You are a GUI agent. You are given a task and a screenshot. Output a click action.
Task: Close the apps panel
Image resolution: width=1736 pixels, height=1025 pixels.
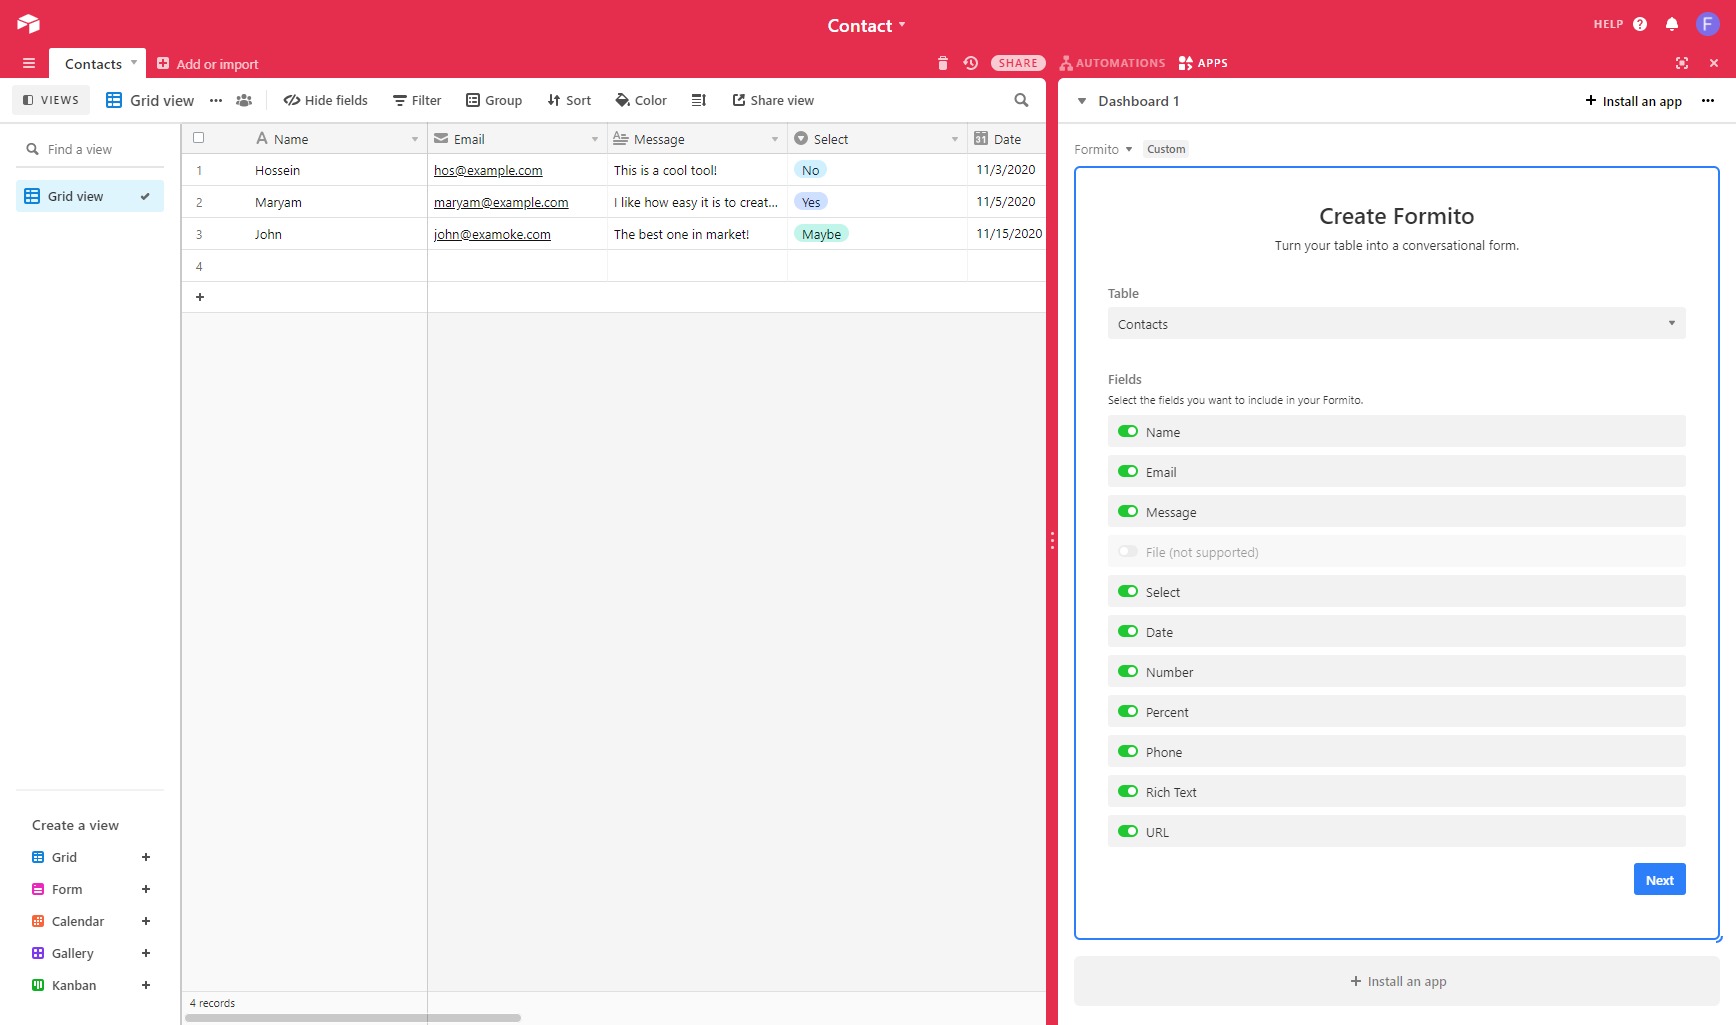click(1714, 63)
